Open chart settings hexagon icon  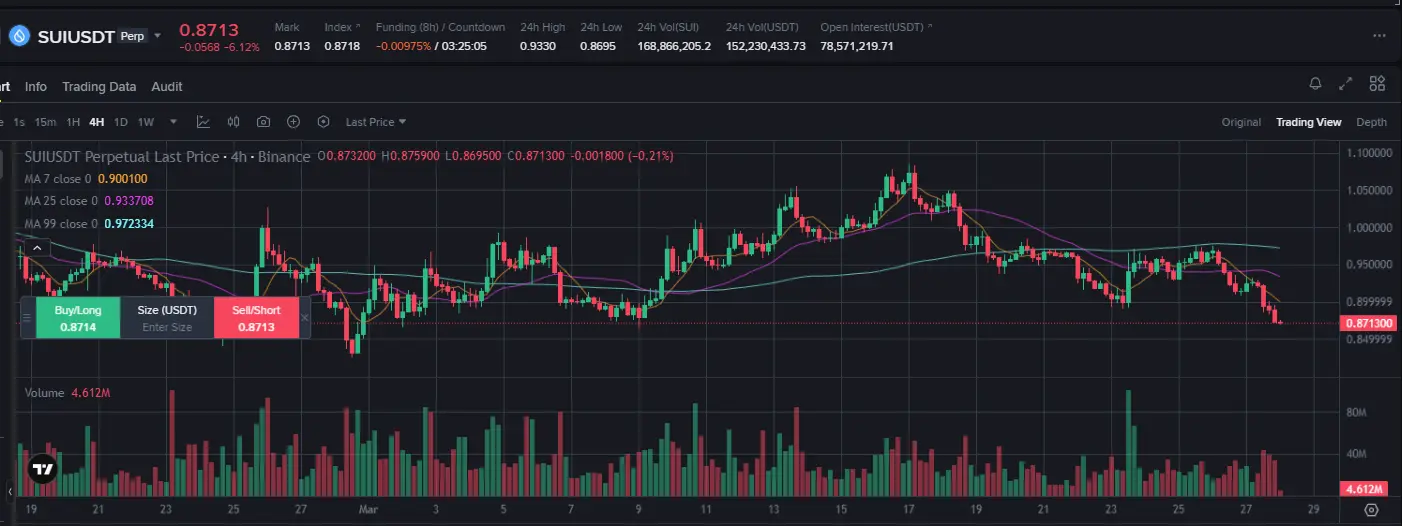pos(323,122)
